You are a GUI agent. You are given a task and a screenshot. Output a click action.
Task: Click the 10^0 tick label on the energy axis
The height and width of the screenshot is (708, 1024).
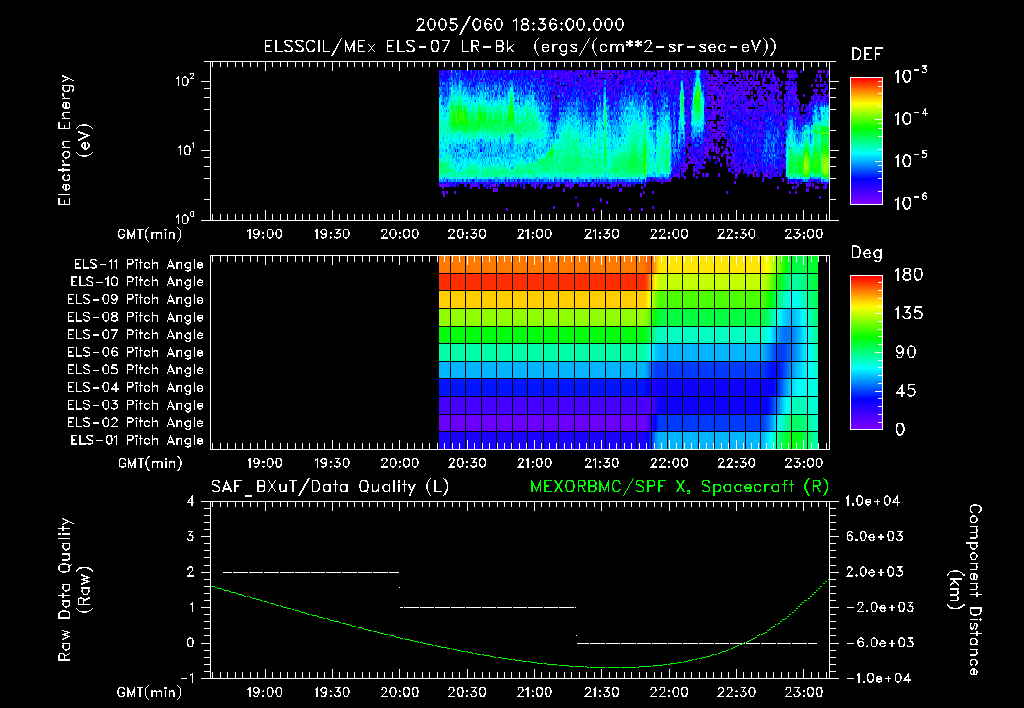coord(185,217)
